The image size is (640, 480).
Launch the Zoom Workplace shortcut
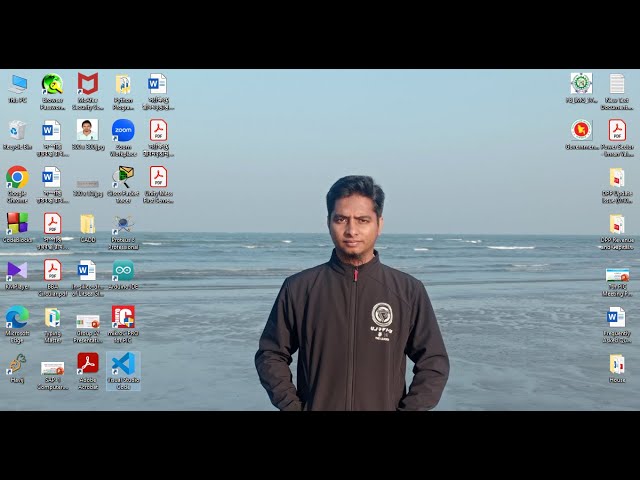pos(123,131)
